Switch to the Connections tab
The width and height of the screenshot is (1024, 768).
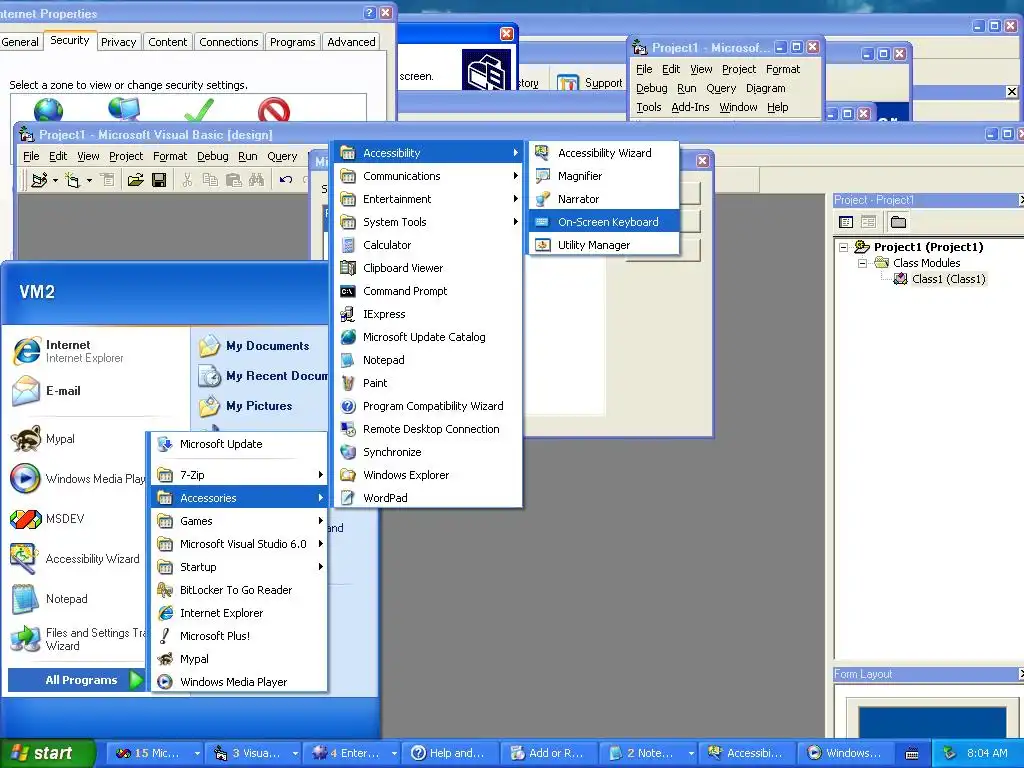(229, 42)
